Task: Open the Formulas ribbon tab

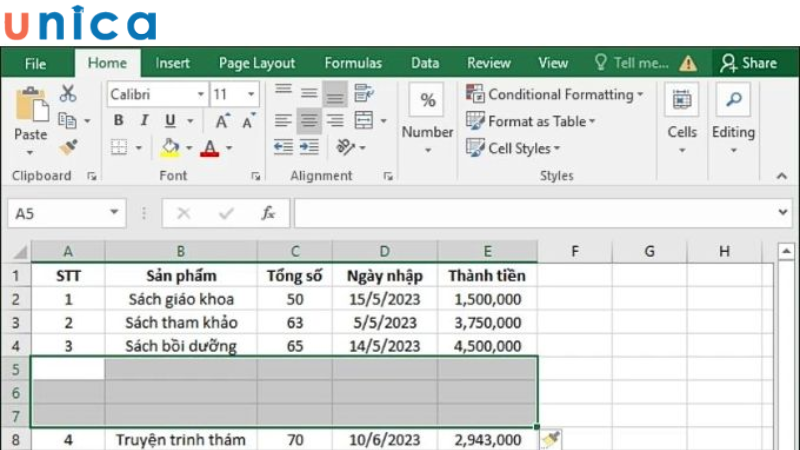Action: [x=353, y=63]
